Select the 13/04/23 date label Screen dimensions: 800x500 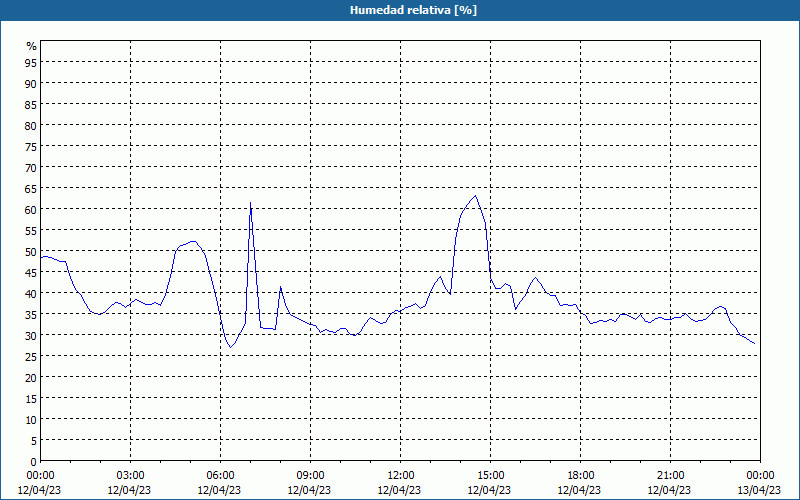(759, 490)
